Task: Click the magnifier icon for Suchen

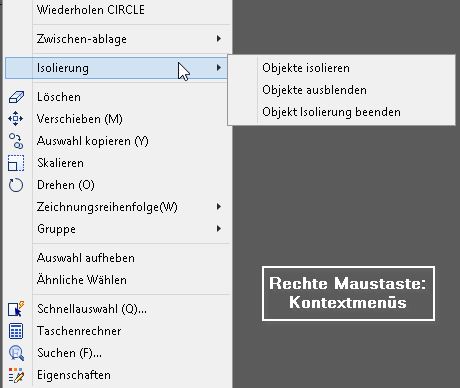Action: coord(16,353)
